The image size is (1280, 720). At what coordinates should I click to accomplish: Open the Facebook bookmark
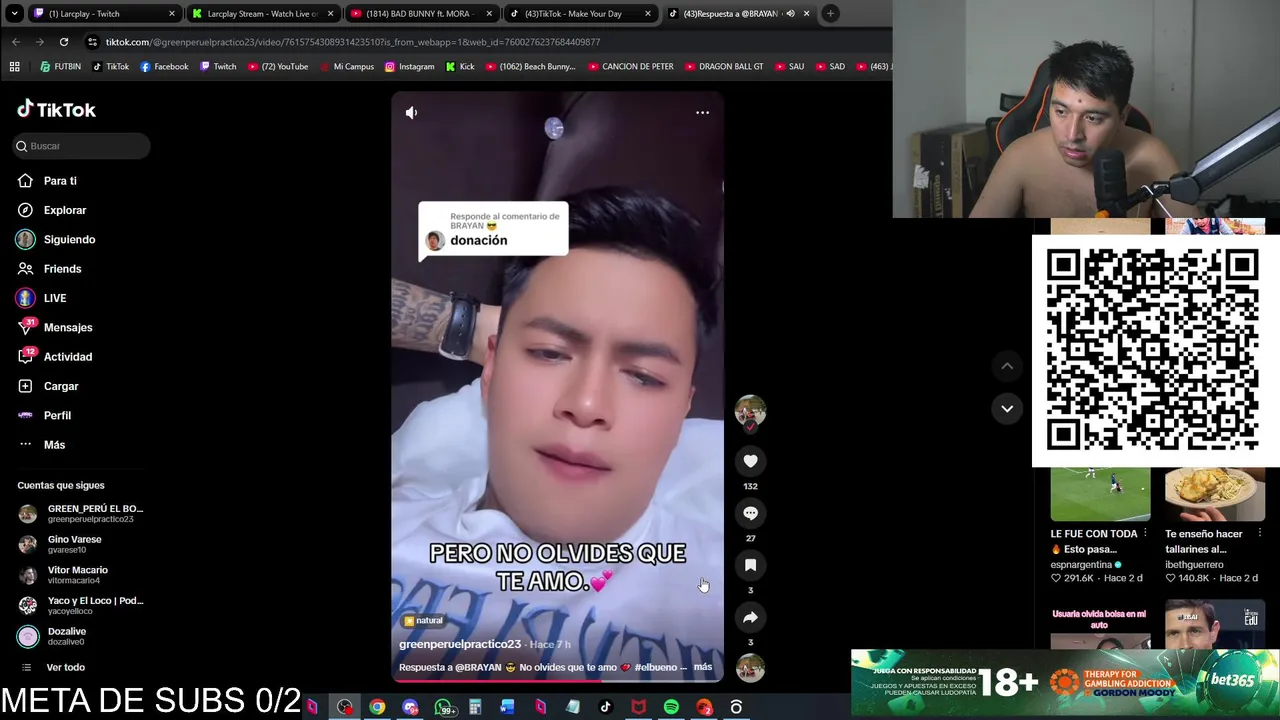[x=164, y=67]
